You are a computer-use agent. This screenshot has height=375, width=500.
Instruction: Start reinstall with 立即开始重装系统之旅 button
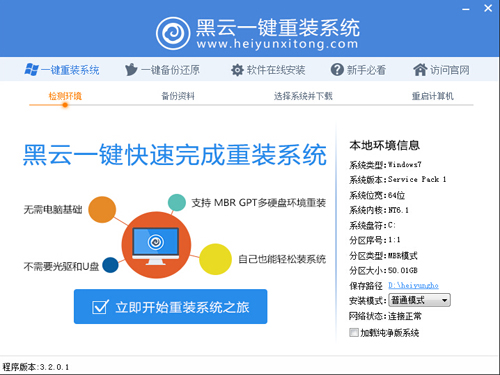[x=171, y=307]
